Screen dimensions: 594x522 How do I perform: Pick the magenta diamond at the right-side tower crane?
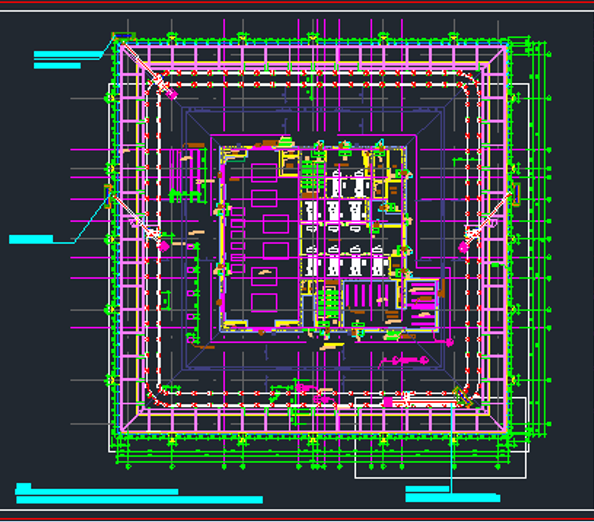[x=463, y=248]
